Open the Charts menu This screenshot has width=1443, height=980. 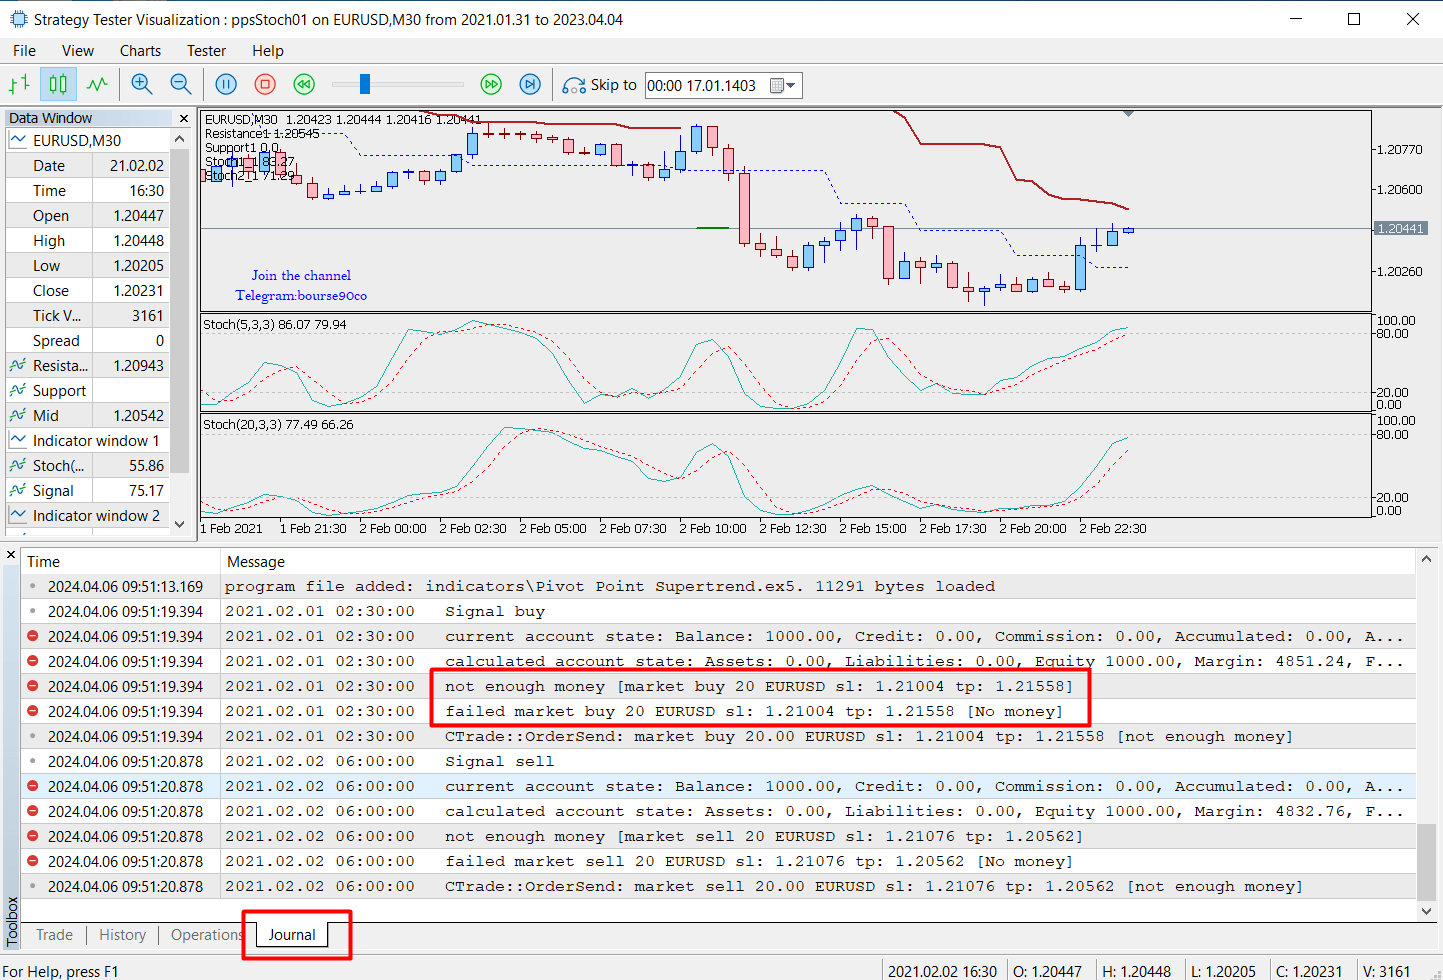click(140, 51)
